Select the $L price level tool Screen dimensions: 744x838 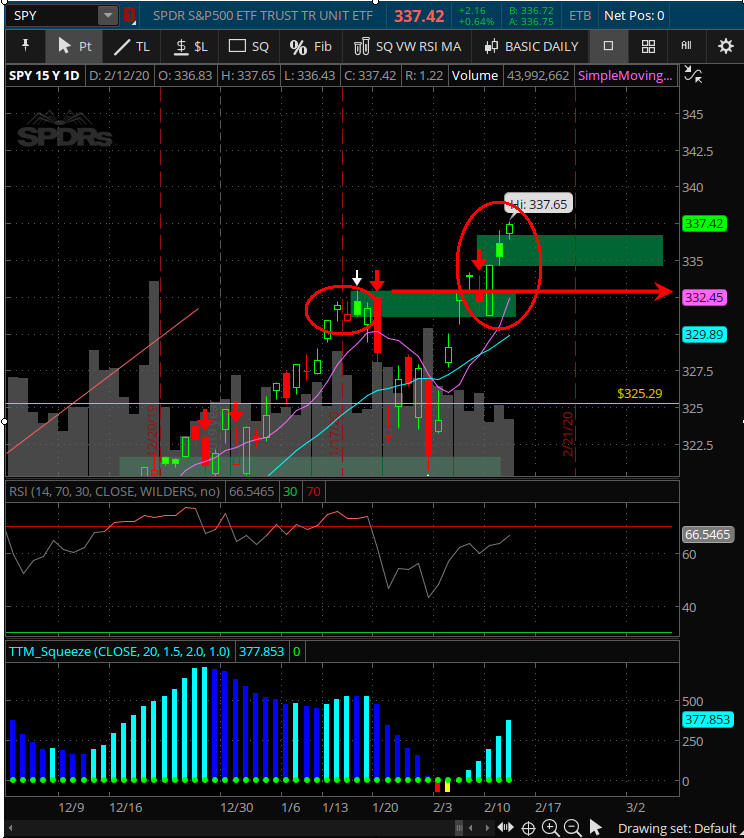click(191, 46)
